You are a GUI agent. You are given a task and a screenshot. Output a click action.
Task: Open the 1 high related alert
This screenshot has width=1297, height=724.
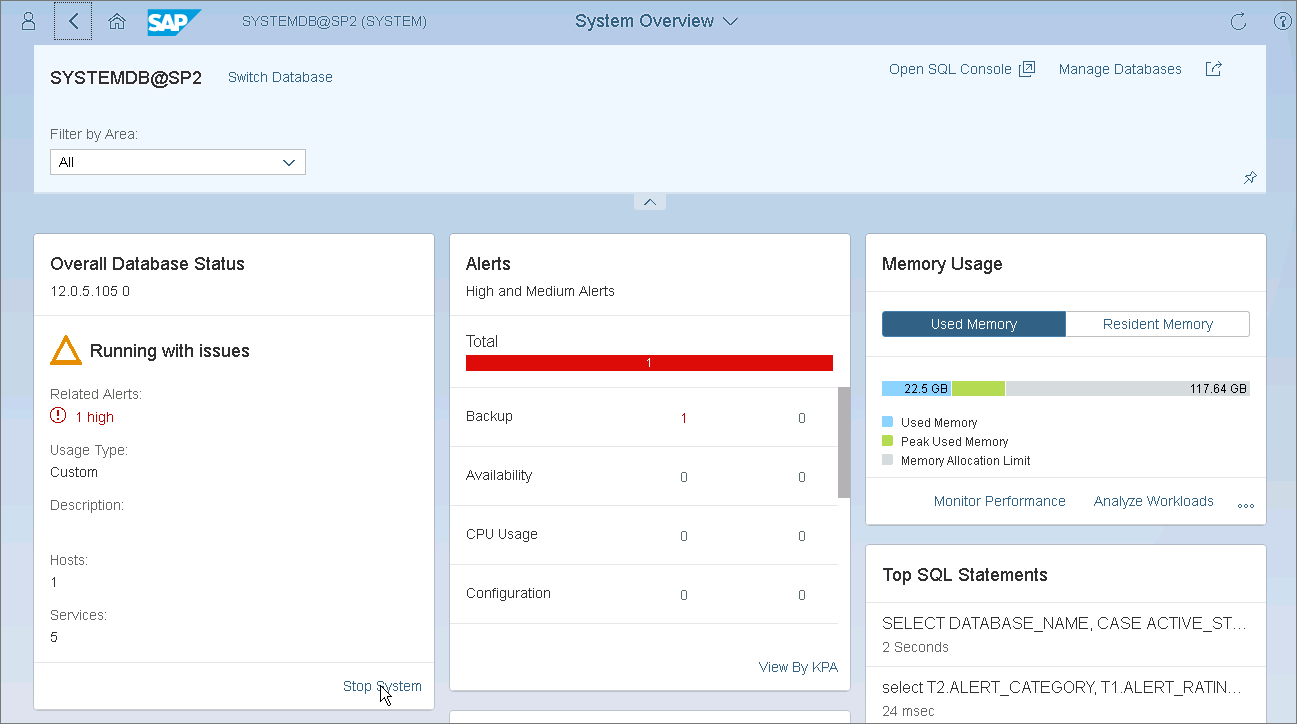pyautogui.click(x=94, y=417)
